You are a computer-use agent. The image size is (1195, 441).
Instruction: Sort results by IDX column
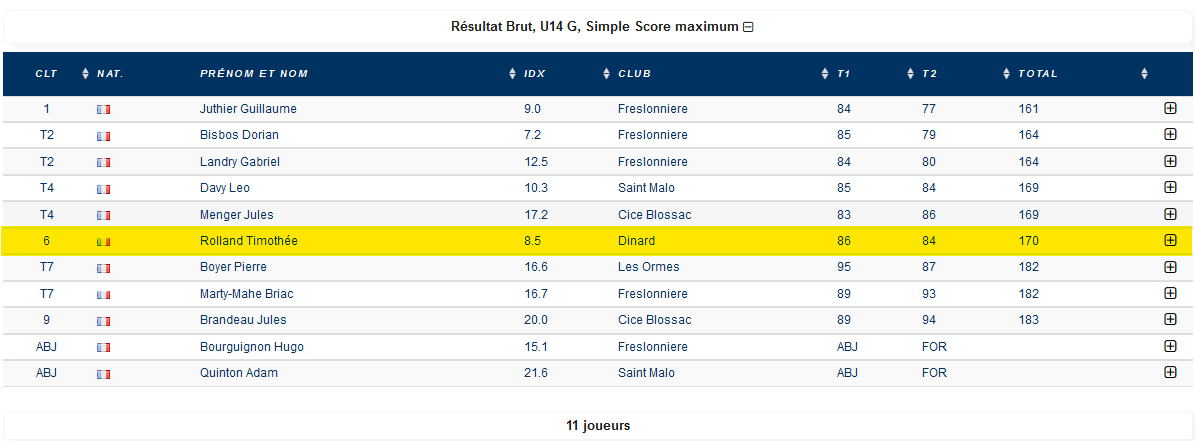[535, 74]
